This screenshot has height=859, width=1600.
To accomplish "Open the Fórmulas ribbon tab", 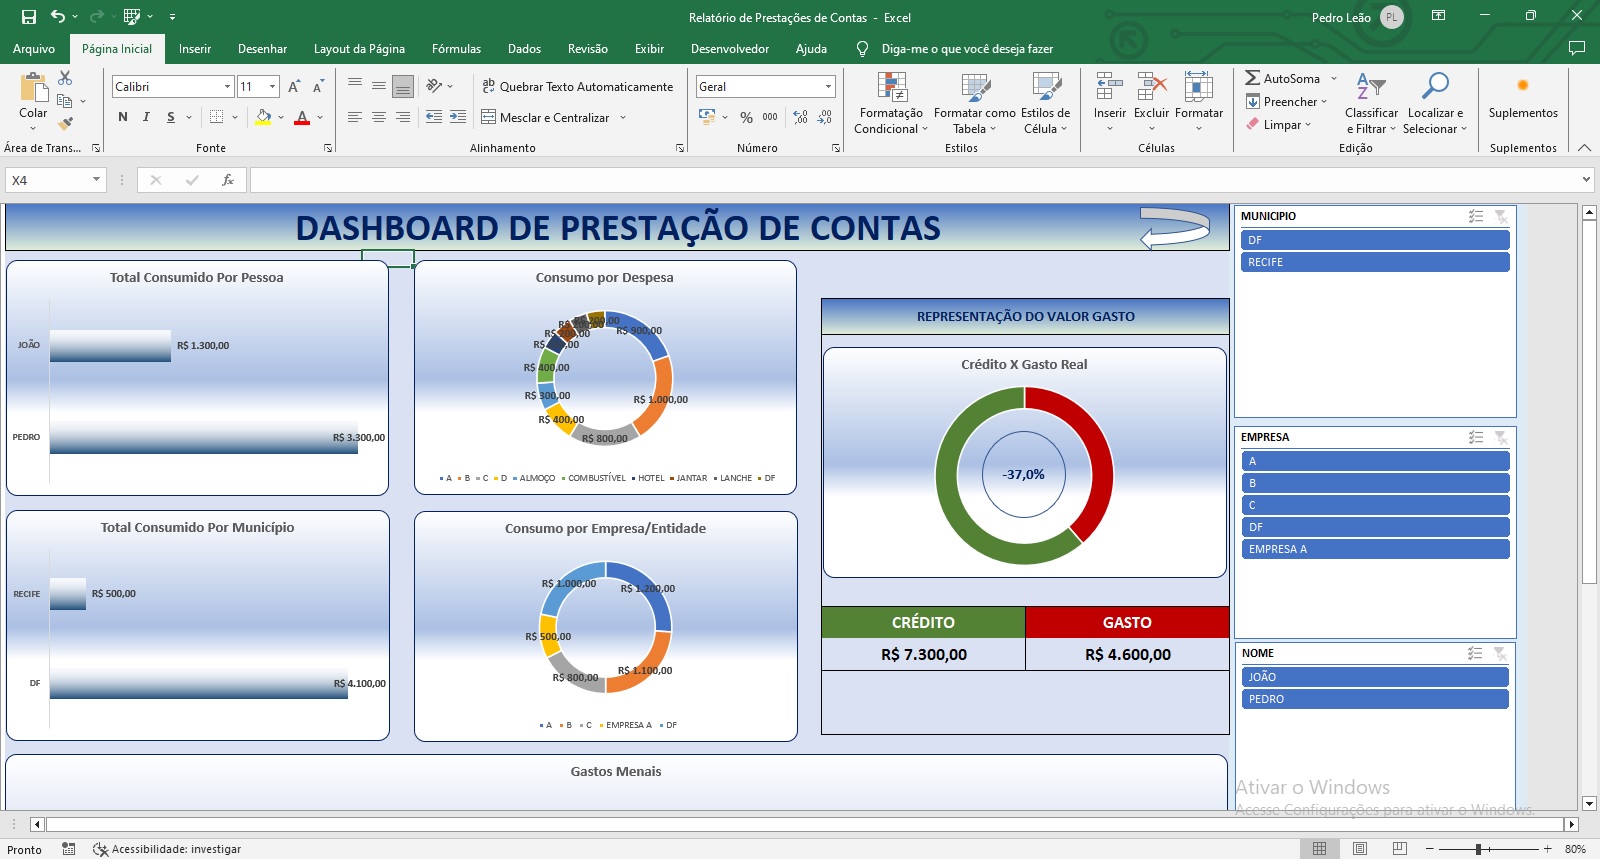I will 456,48.
